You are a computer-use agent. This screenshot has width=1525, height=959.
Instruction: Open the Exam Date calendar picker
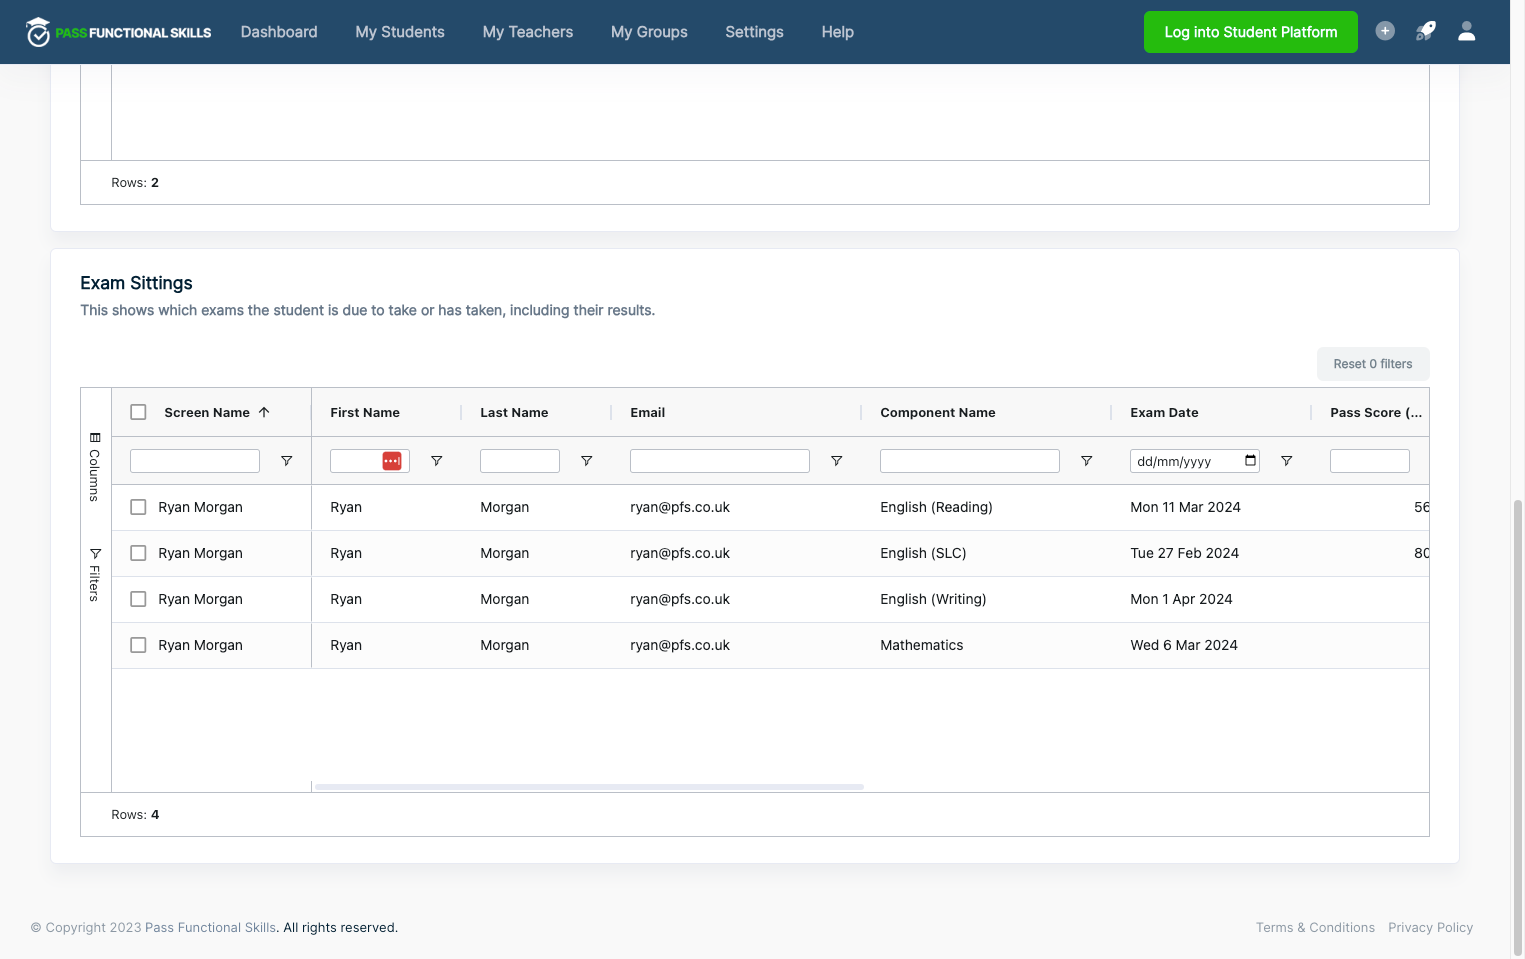[1250, 461]
